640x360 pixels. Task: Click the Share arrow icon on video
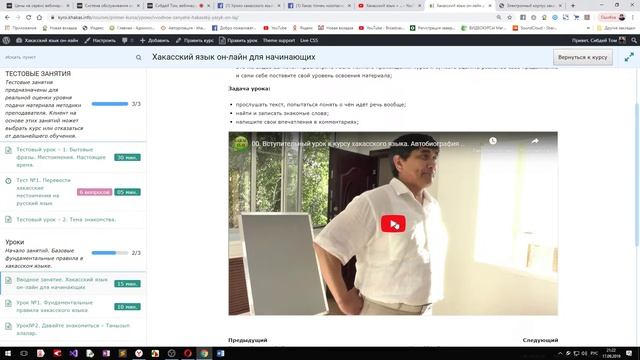tap(535, 141)
